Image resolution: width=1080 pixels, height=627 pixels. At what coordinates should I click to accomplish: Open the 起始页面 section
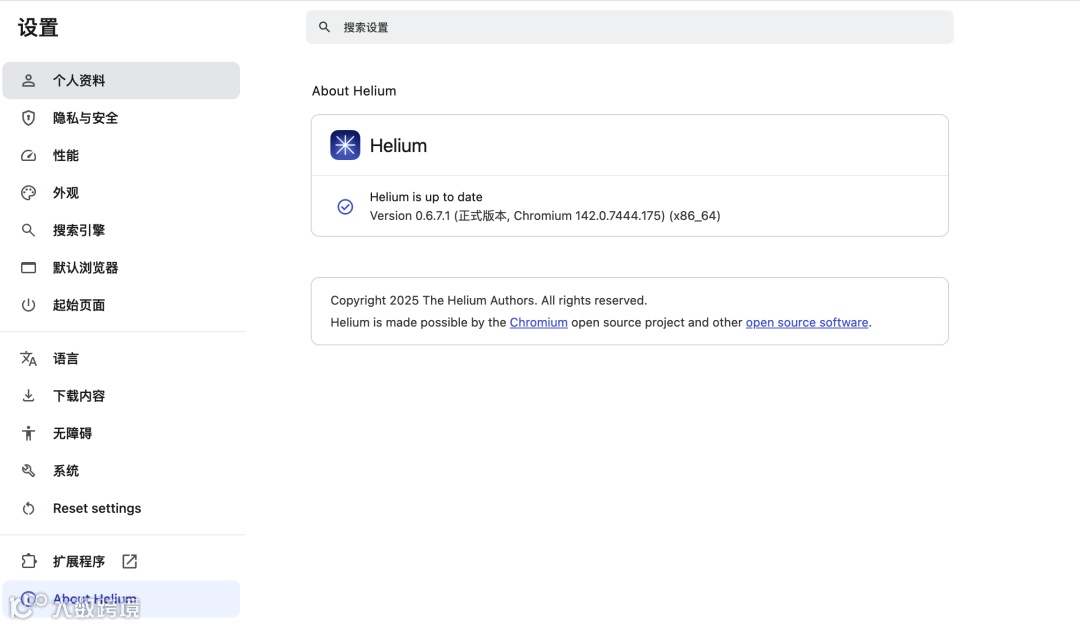click(121, 305)
